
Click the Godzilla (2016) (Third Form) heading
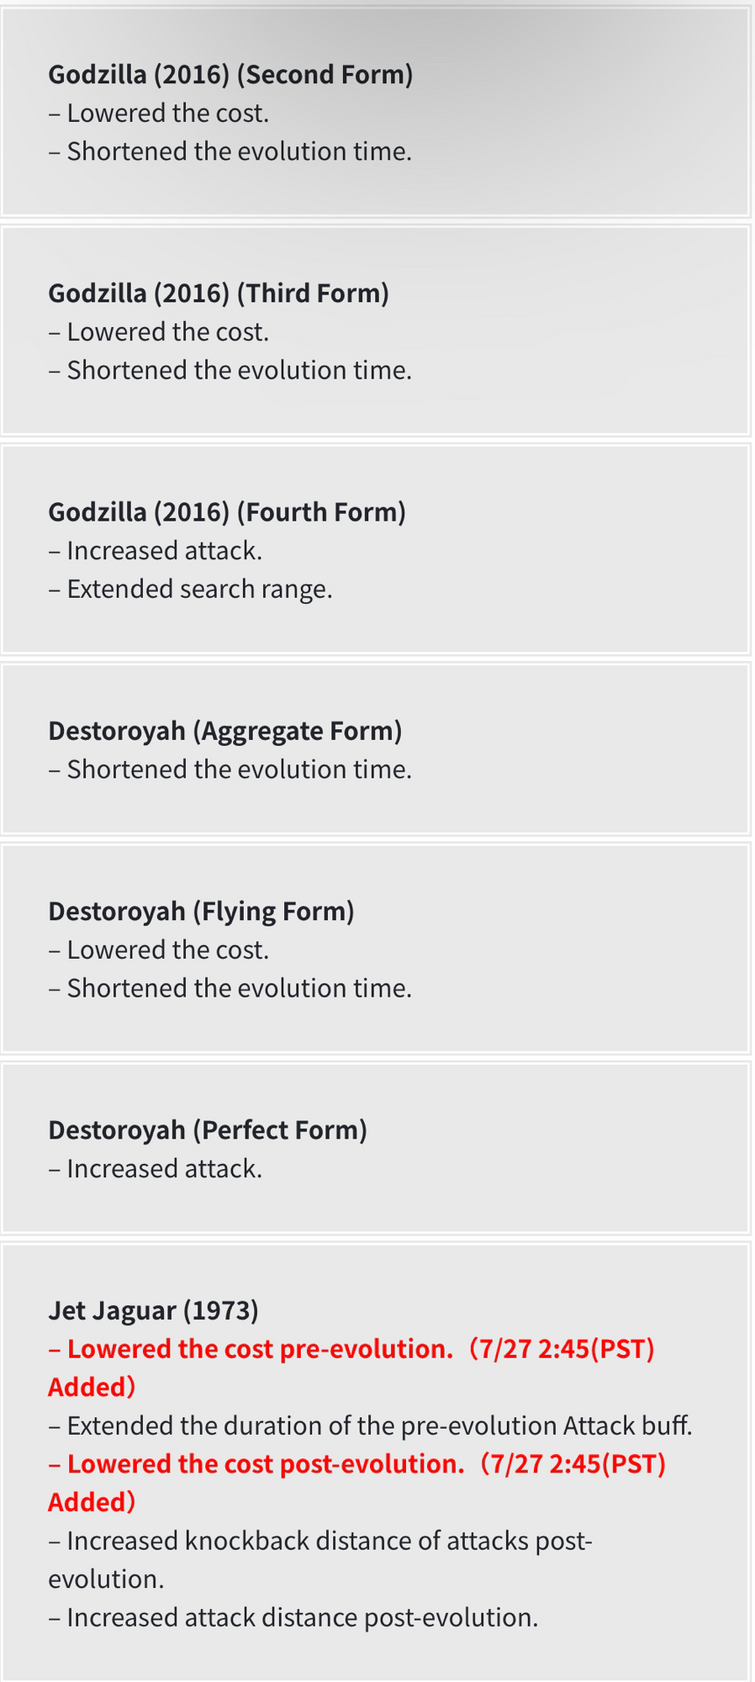(x=219, y=293)
